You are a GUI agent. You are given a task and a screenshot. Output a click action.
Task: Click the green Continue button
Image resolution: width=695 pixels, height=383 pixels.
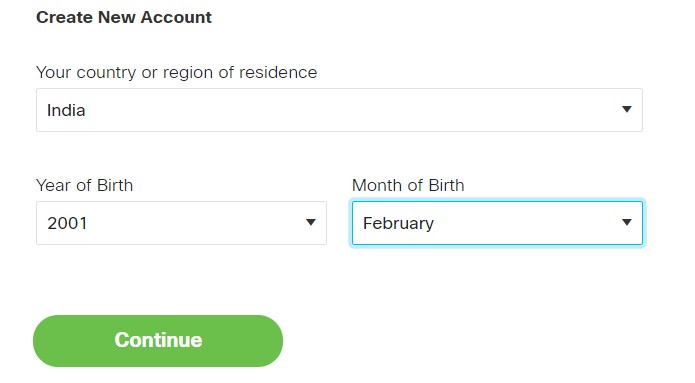pyautogui.click(x=158, y=341)
